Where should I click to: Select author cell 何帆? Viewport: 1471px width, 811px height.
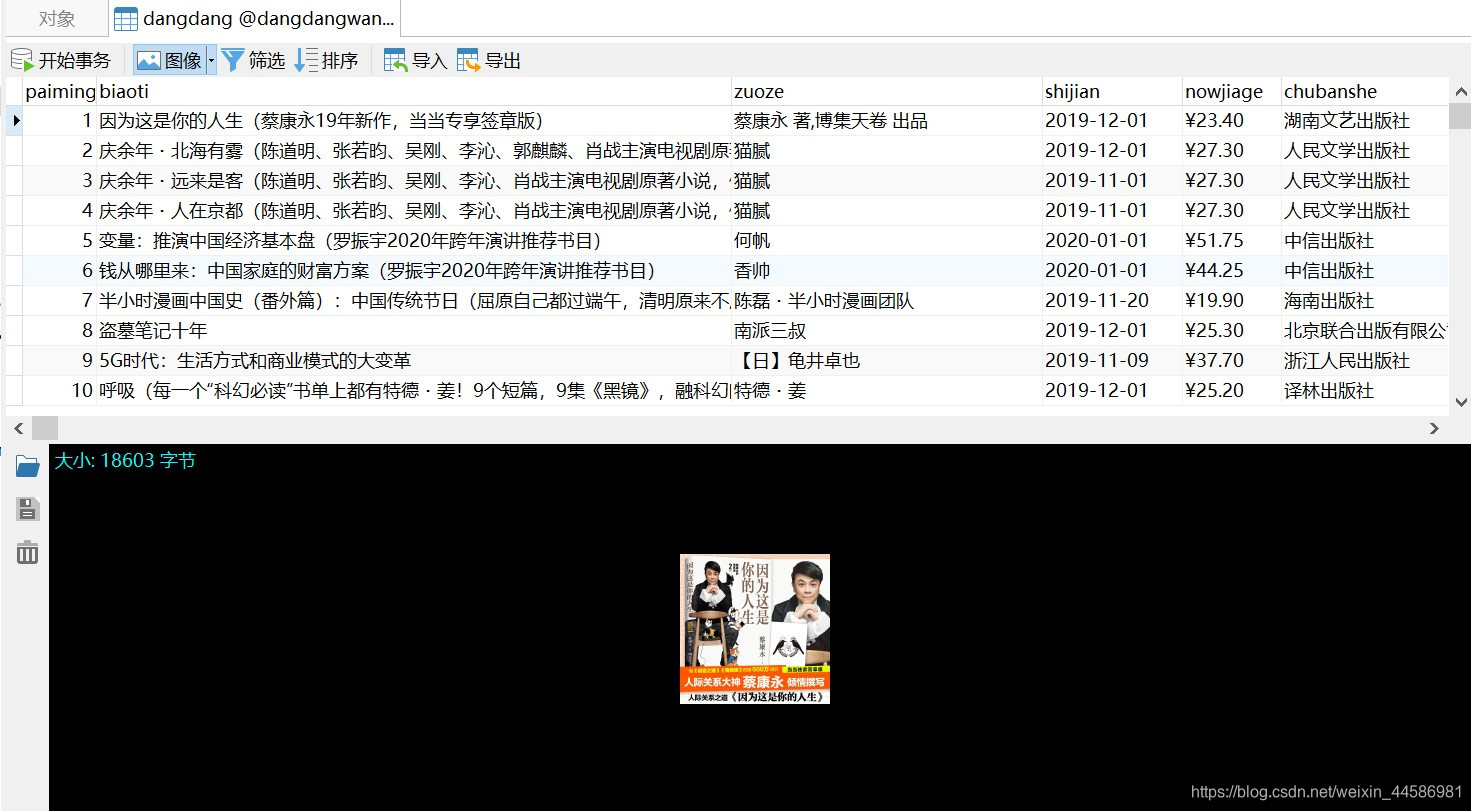886,241
